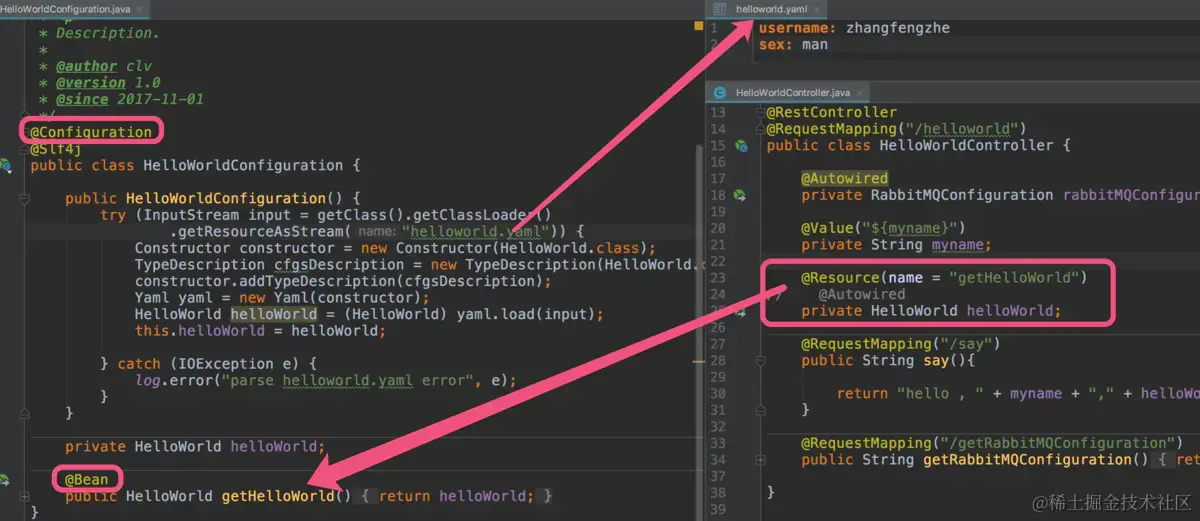Click the @since 2017-11-01 Javadoc tag
The width and height of the screenshot is (1200, 521).
[129, 99]
